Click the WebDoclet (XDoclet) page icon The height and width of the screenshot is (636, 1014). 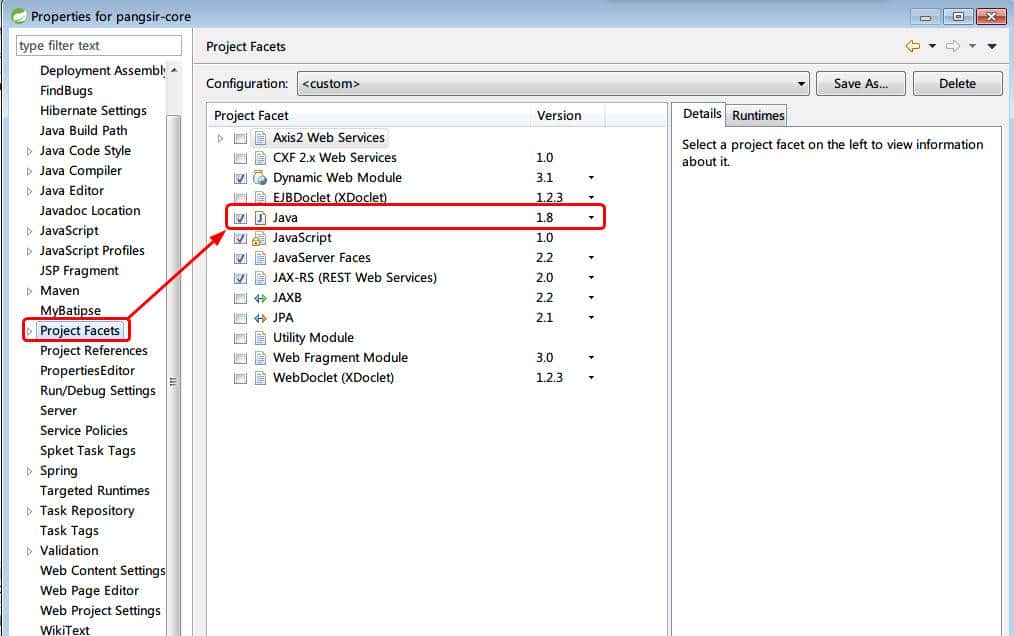pos(260,378)
